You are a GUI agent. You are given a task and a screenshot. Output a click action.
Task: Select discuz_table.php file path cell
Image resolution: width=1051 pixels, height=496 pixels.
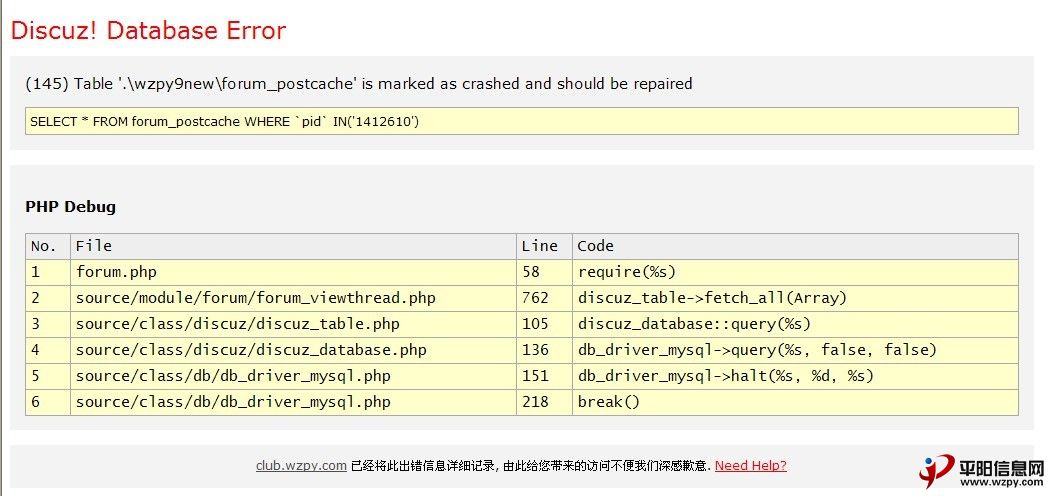tap(294, 324)
